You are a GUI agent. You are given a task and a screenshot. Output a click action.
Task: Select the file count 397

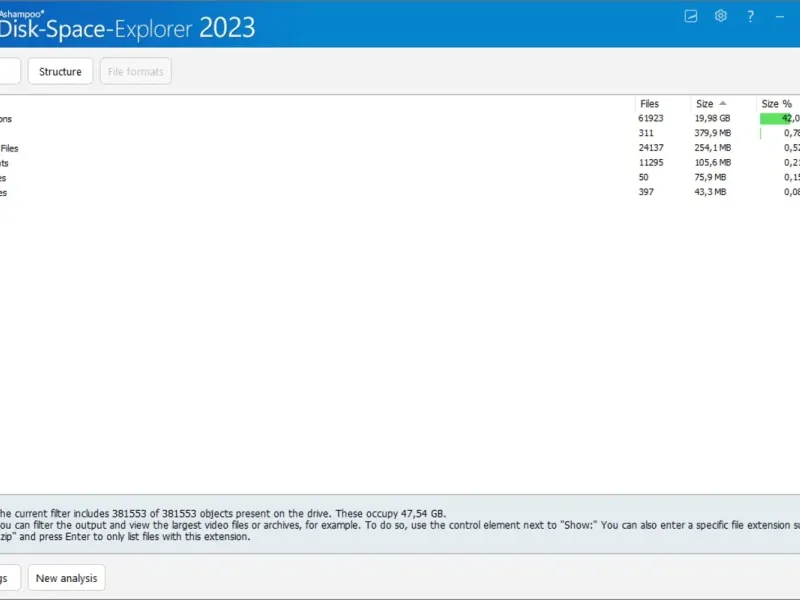tap(646, 192)
